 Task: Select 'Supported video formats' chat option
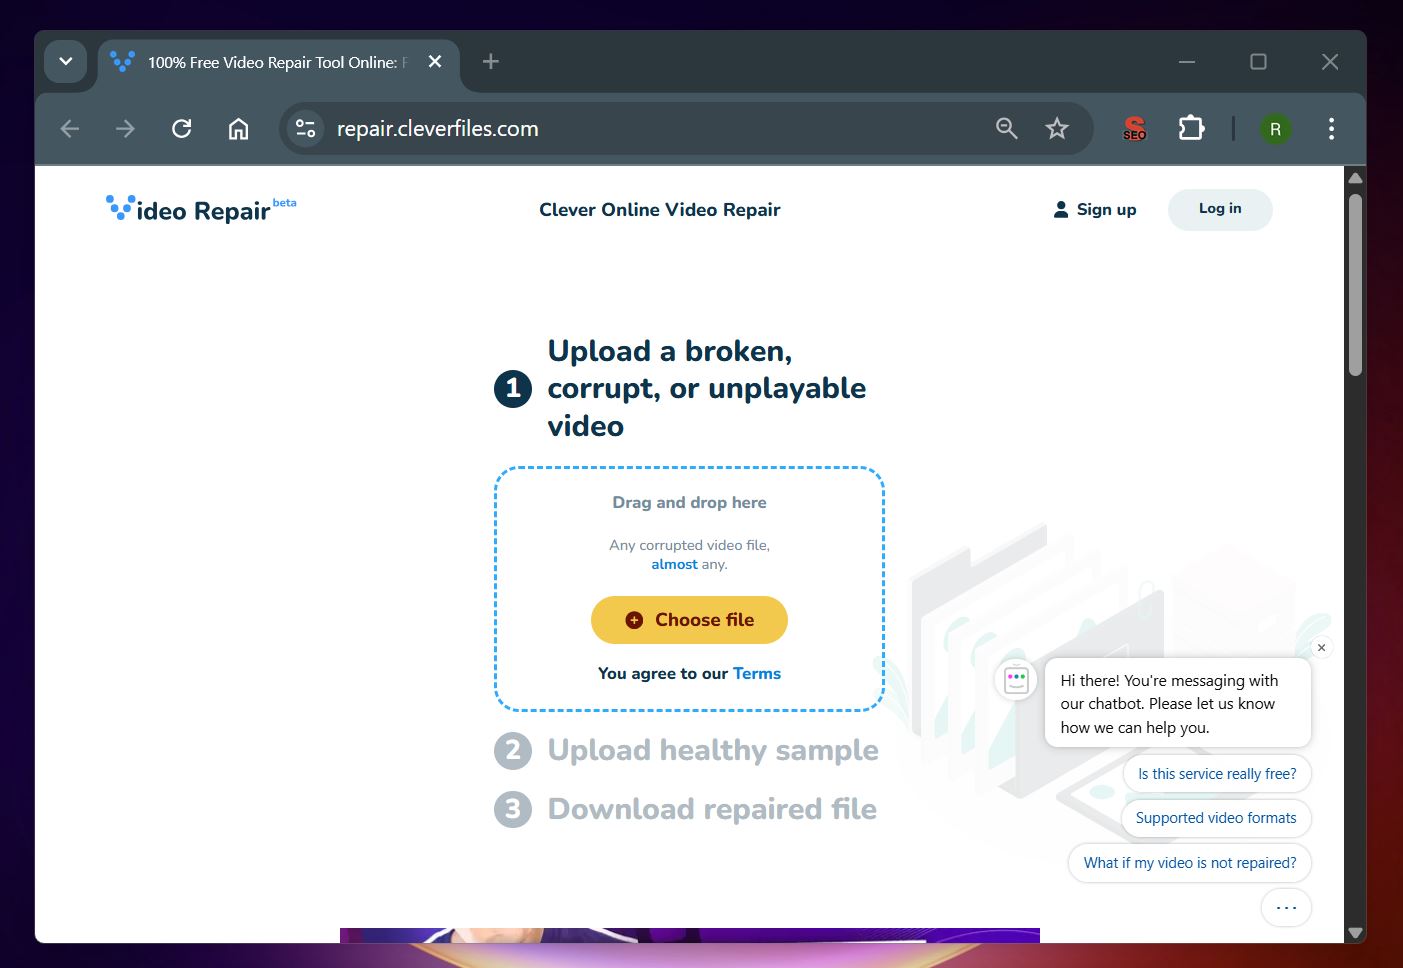coord(1216,818)
